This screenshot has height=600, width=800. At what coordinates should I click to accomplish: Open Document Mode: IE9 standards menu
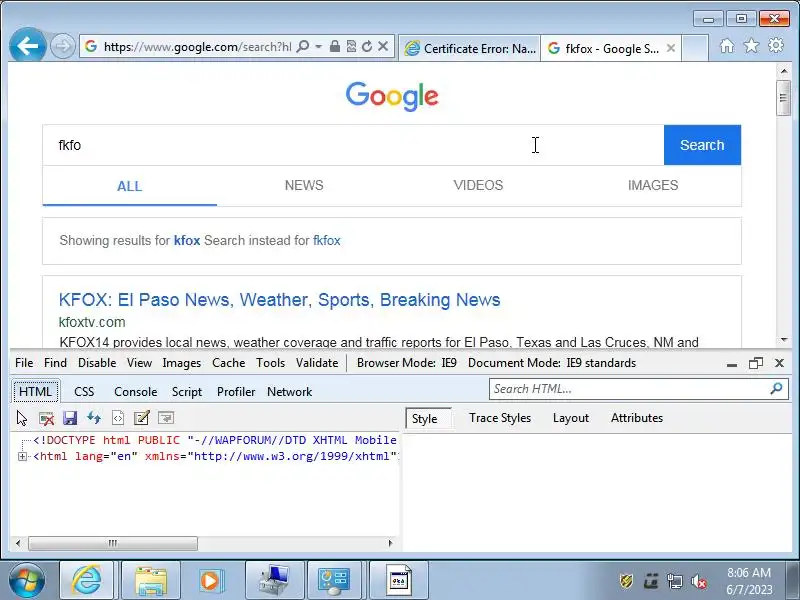[x=552, y=363]
